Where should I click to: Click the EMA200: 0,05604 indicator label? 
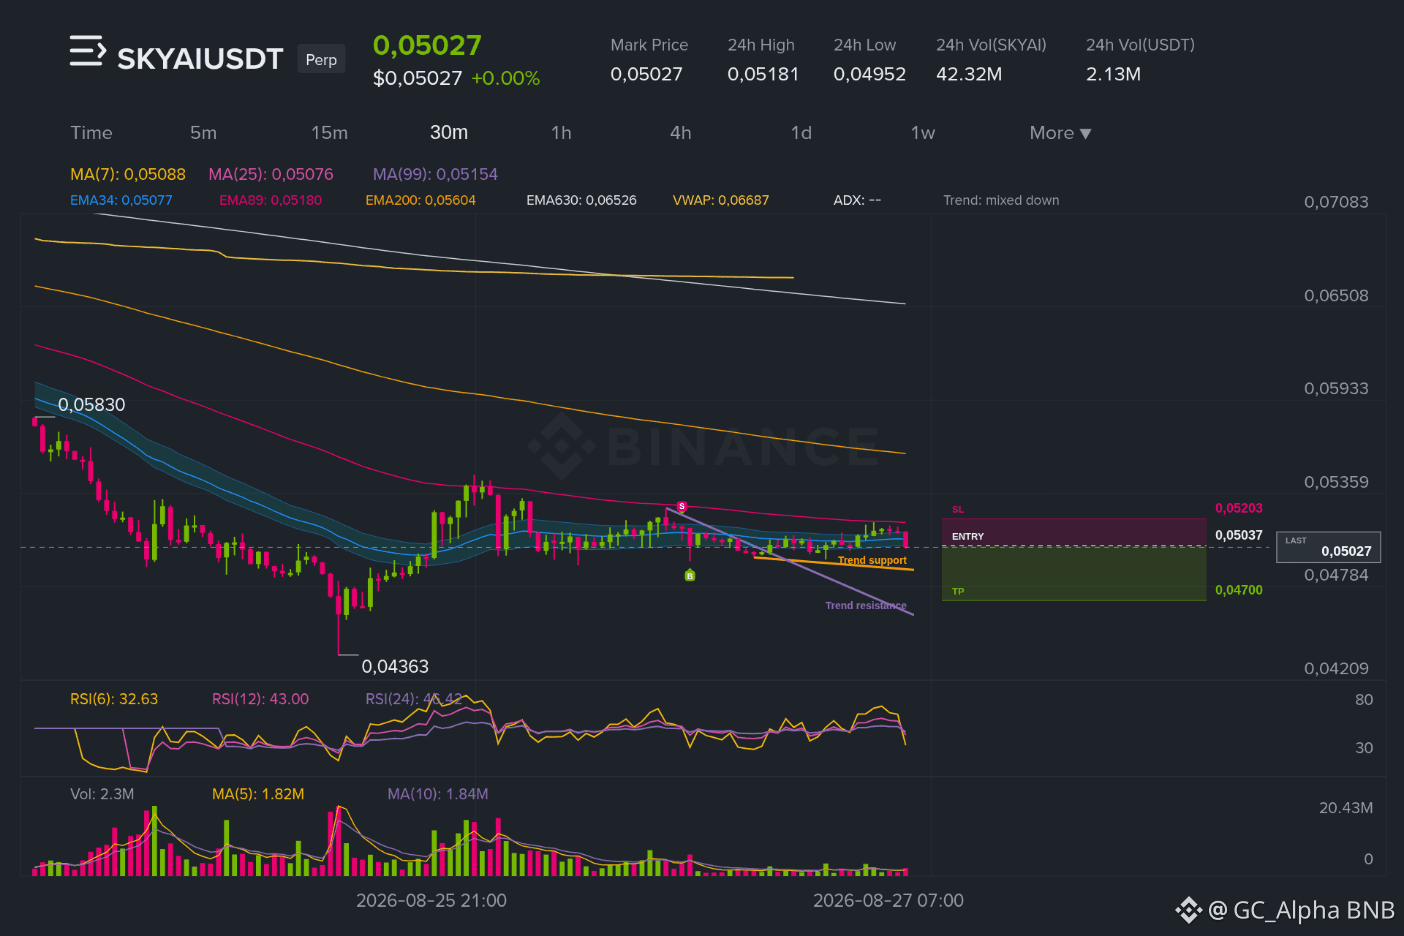coord(420,200)
